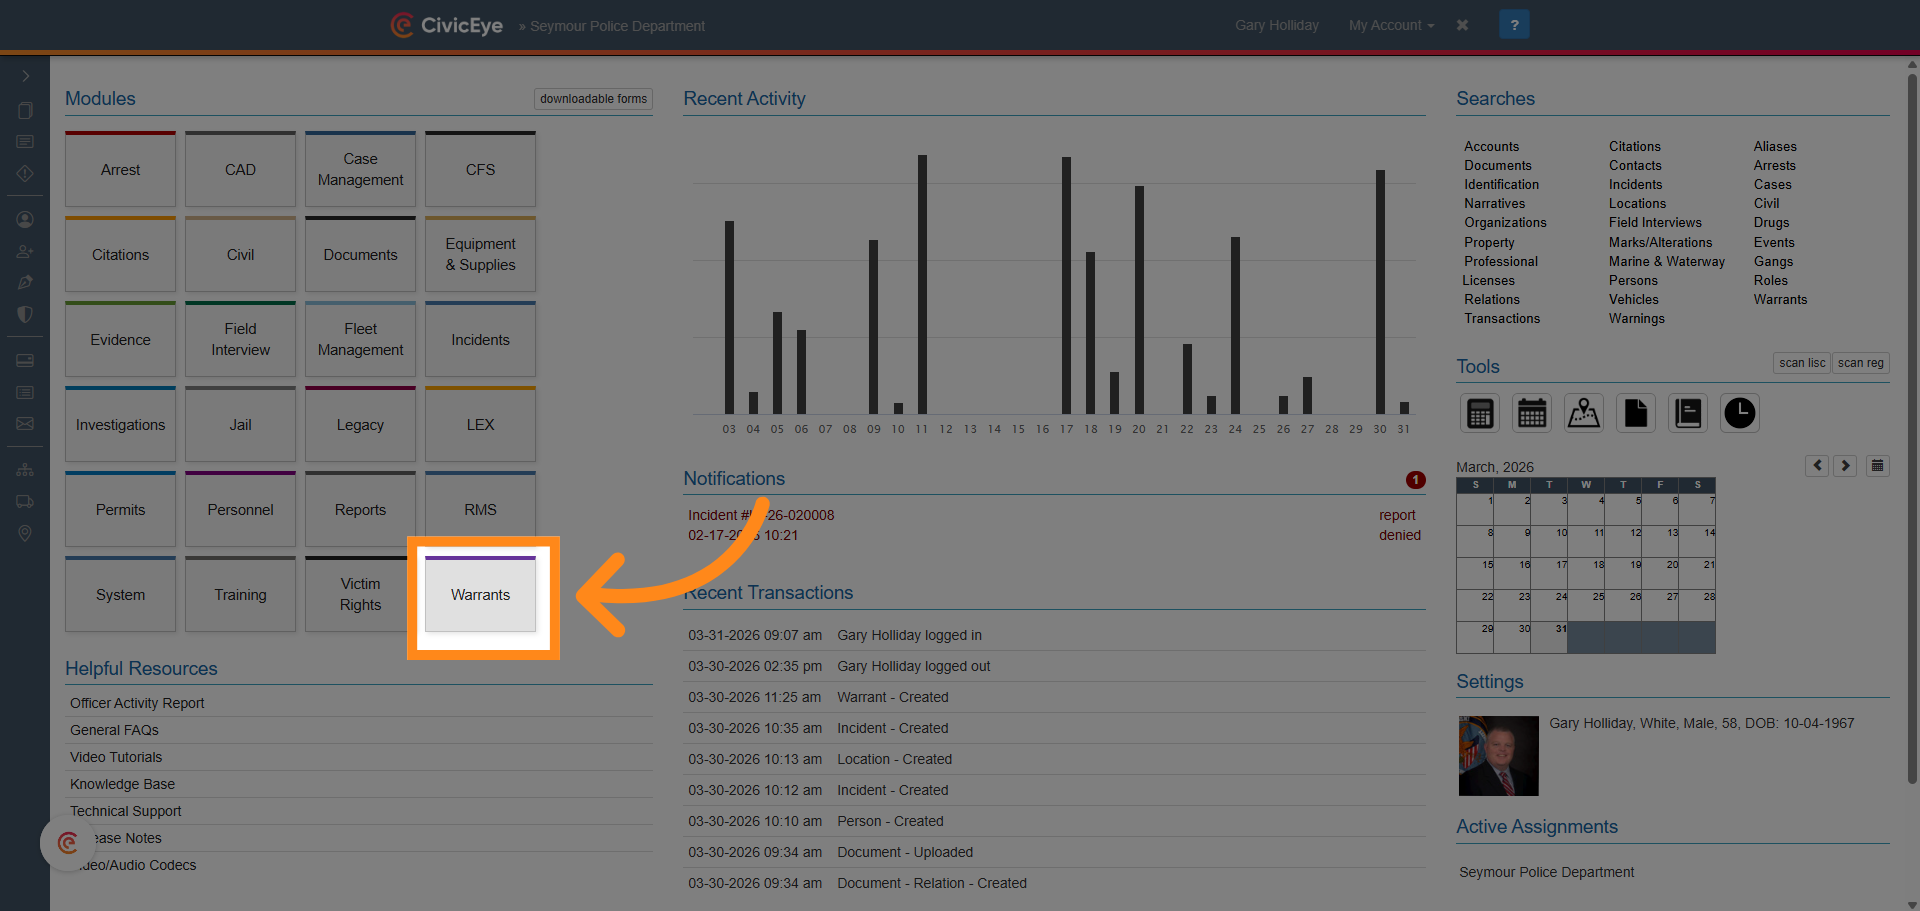Viewport: 1920px width, 911px height.
Task: Open the book tool in Tools
Action: [1688, 413]
